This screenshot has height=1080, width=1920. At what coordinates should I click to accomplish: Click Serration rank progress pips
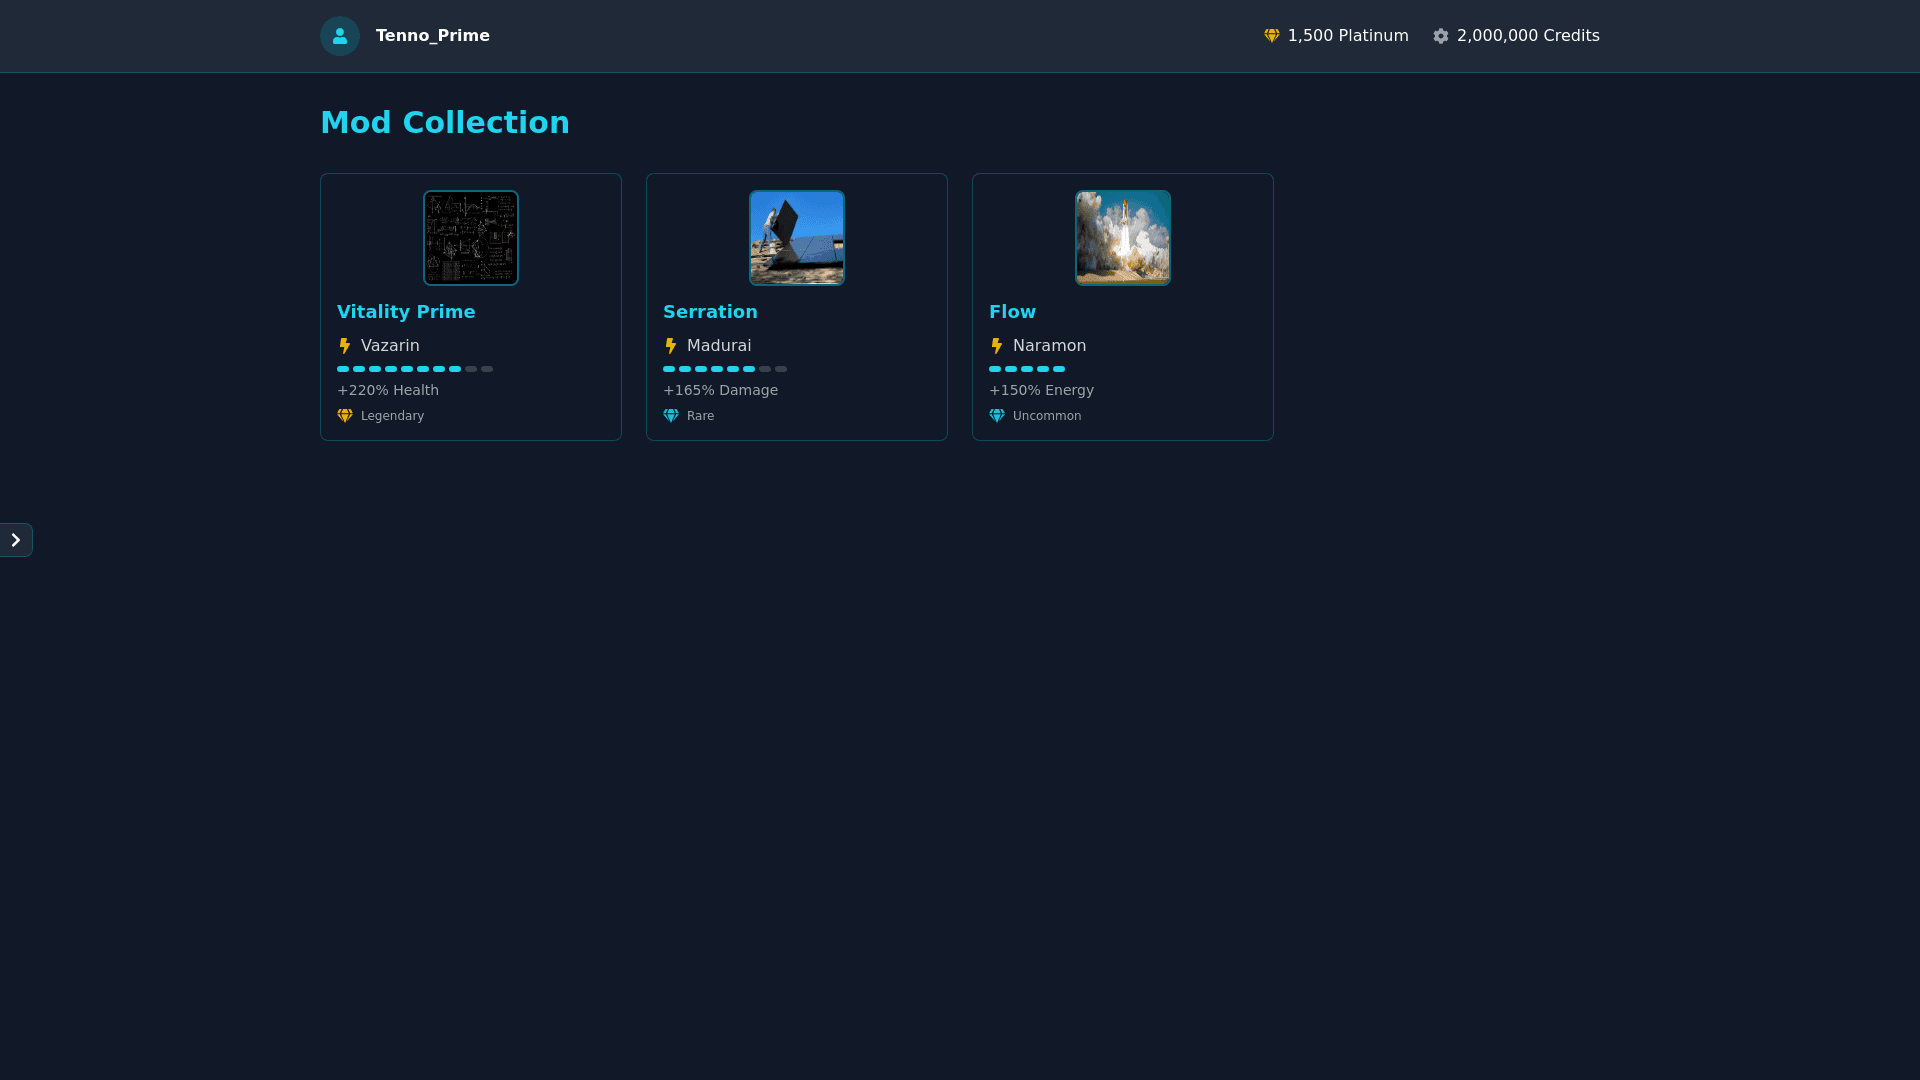(725, 369)
